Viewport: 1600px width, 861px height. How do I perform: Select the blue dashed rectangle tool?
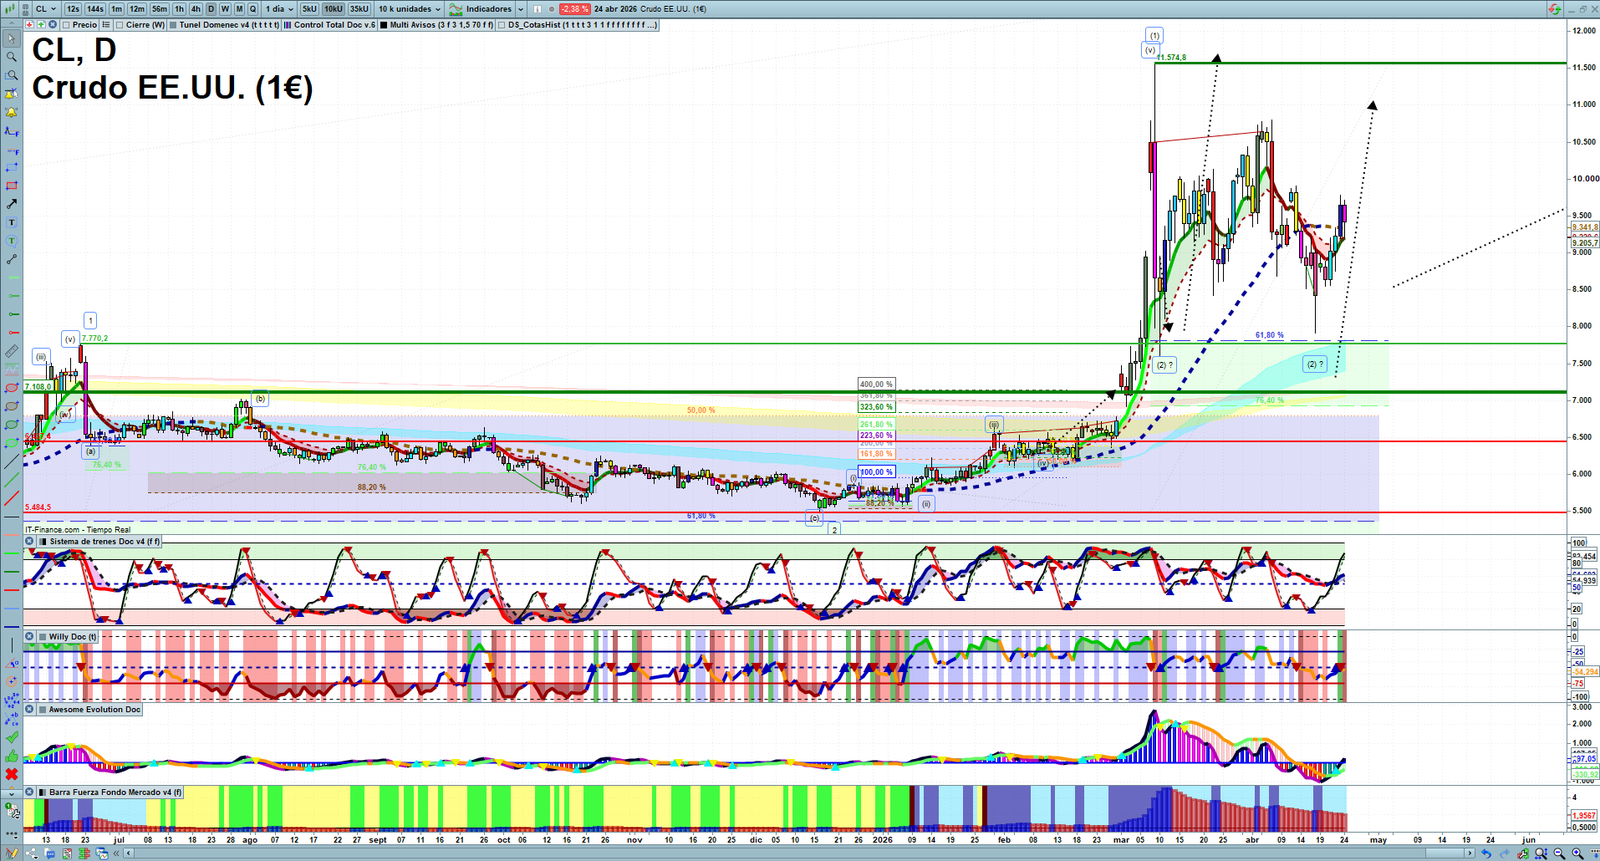[x=11, y=167]
